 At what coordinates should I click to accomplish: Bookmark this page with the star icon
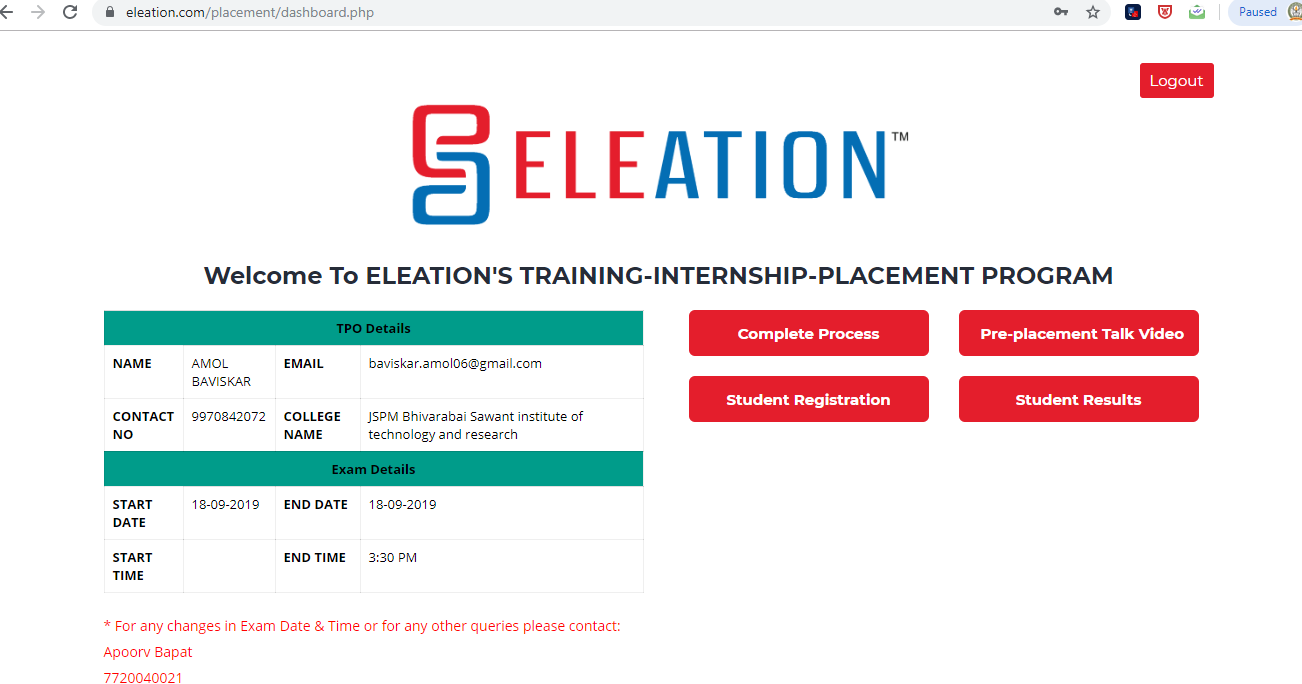[1093, 12]
